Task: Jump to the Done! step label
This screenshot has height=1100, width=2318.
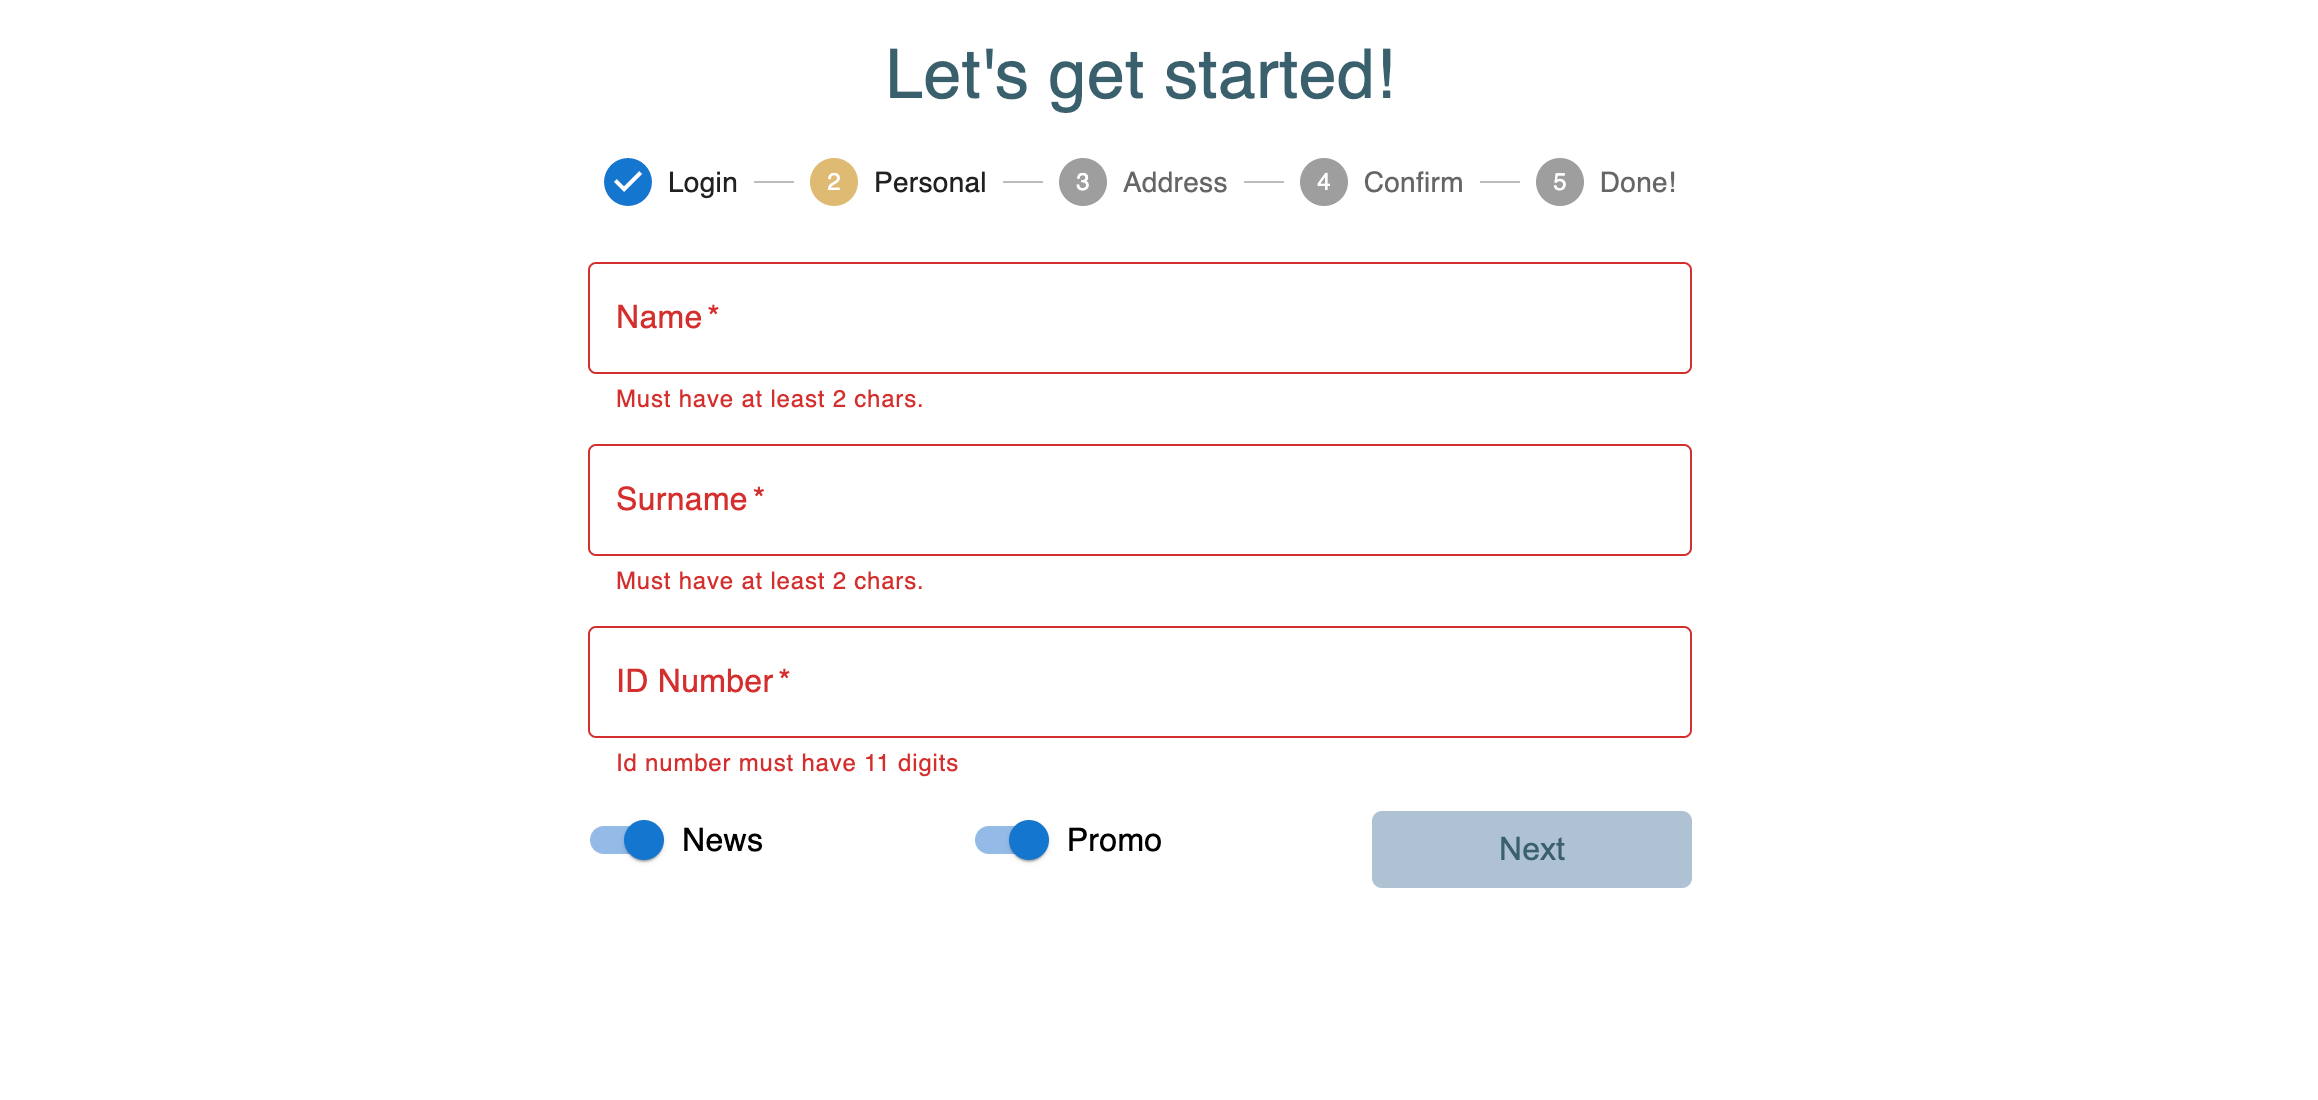Action: [x=1637, y=182]
